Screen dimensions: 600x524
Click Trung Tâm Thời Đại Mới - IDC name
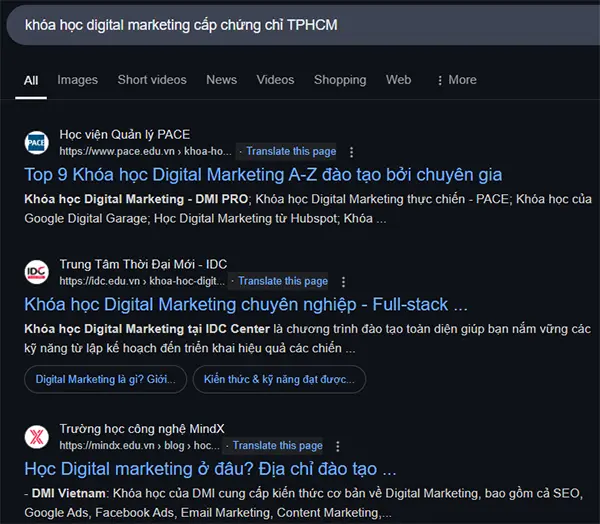pos(143,264)
